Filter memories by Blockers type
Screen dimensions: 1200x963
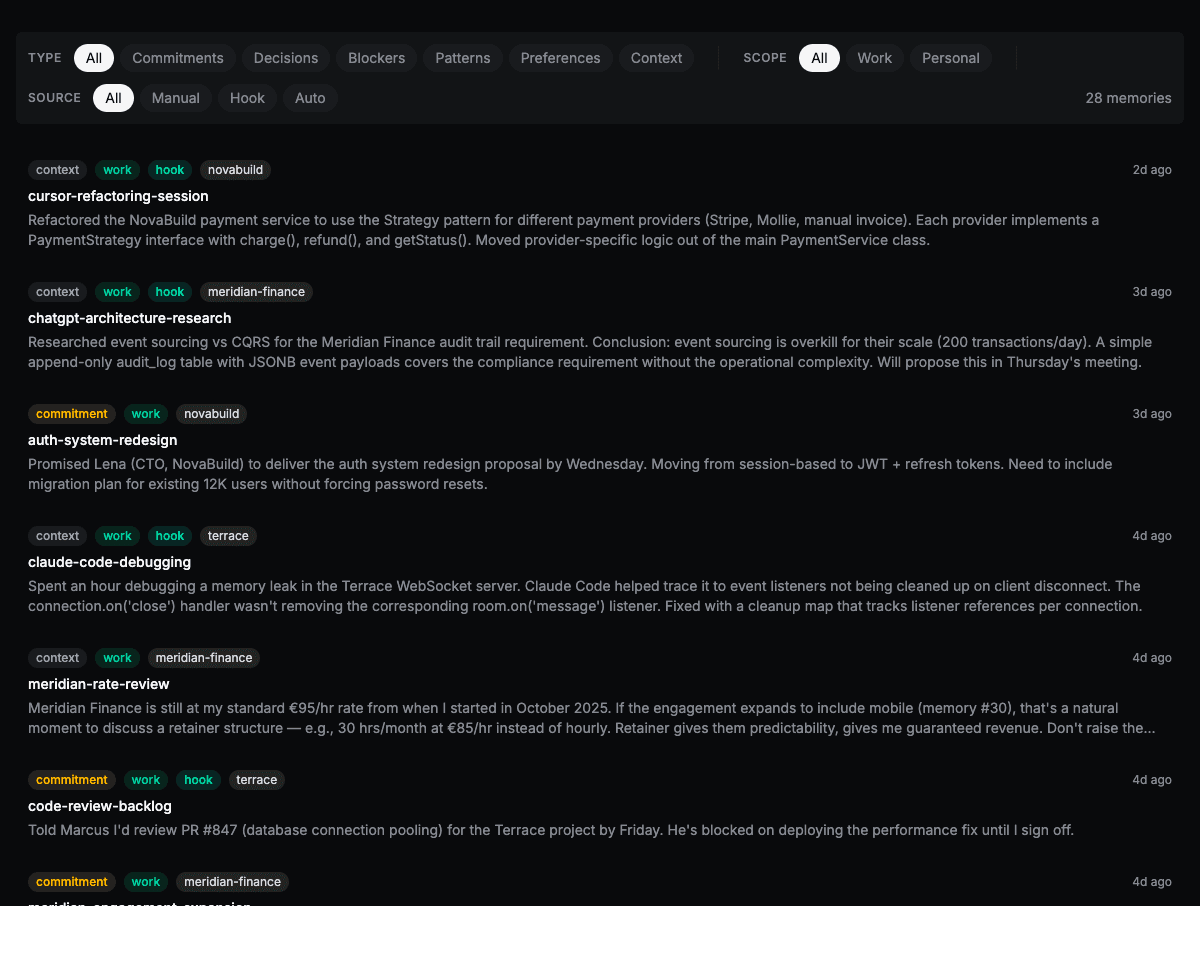(376, 58)
